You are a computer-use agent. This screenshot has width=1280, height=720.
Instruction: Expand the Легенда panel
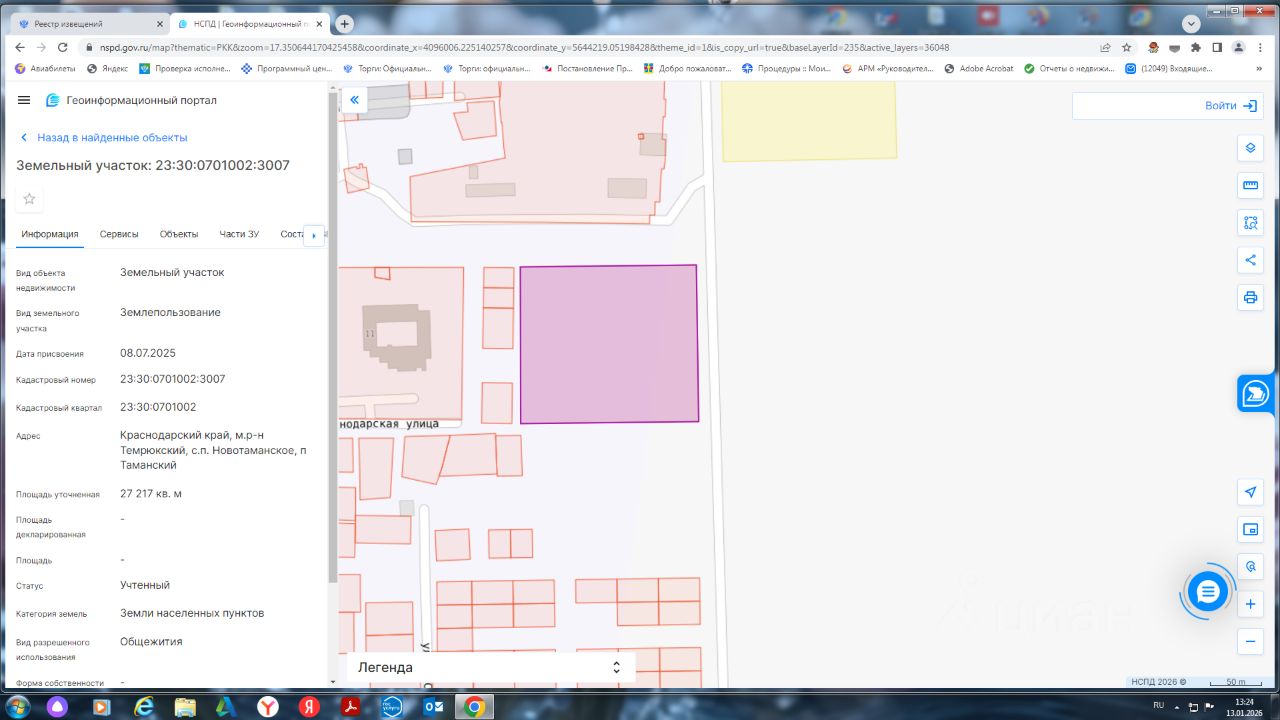[x=491, y=667]
